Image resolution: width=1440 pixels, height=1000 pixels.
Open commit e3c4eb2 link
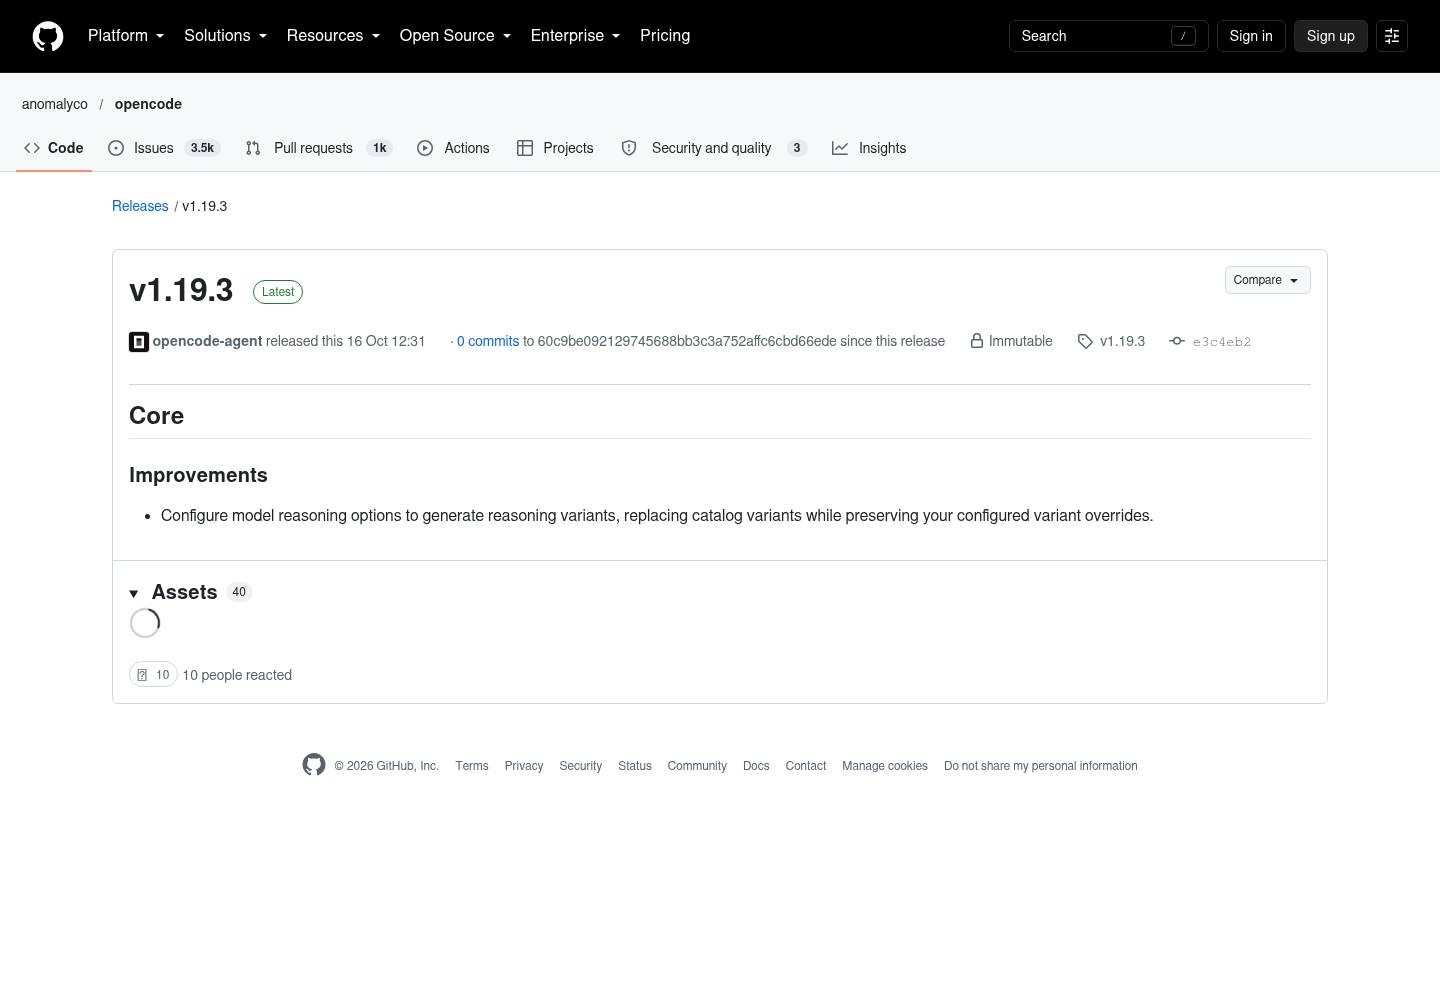coord(1222,342)
